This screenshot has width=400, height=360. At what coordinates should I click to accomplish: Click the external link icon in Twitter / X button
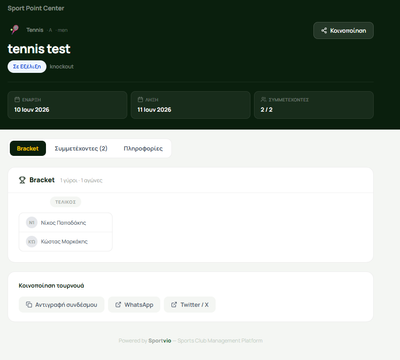(x=174, y=305)
